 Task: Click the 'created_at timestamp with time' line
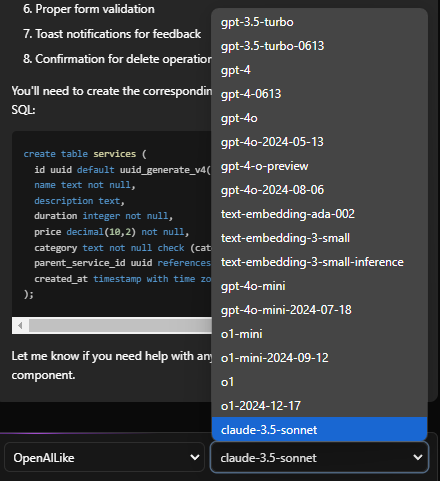tap(122, 279)
